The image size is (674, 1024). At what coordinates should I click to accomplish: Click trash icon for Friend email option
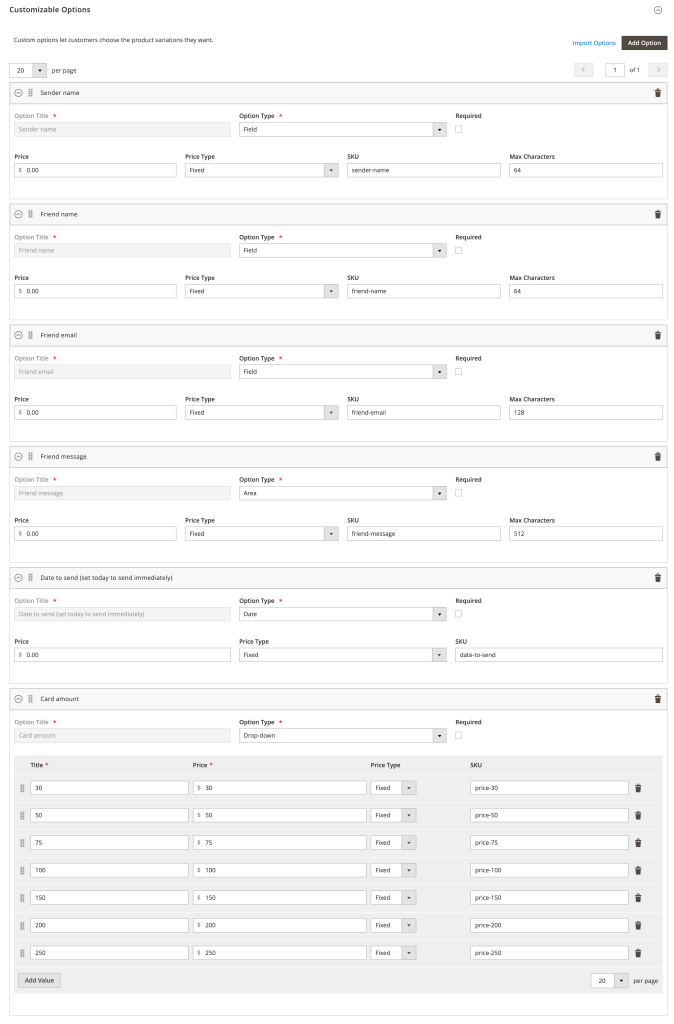(657, 335)
